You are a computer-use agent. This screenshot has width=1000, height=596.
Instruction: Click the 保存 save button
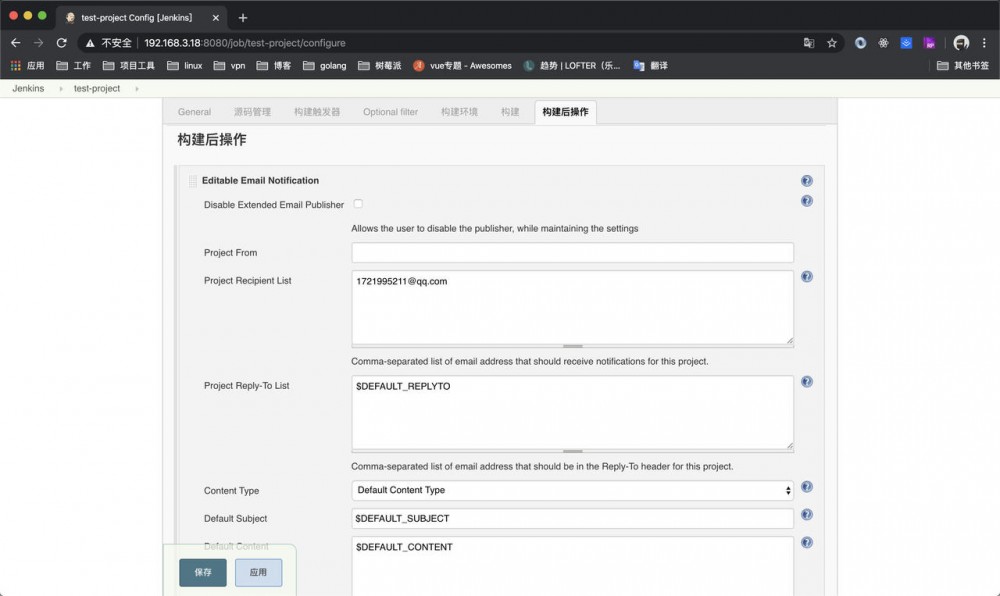(202, 572)
